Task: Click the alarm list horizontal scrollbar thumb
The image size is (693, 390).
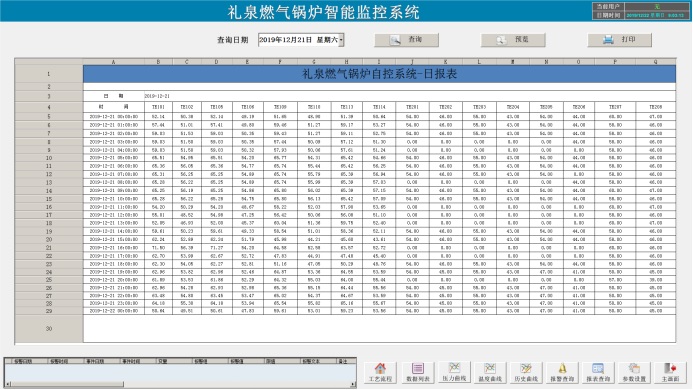Action: (x=67, y=384)
